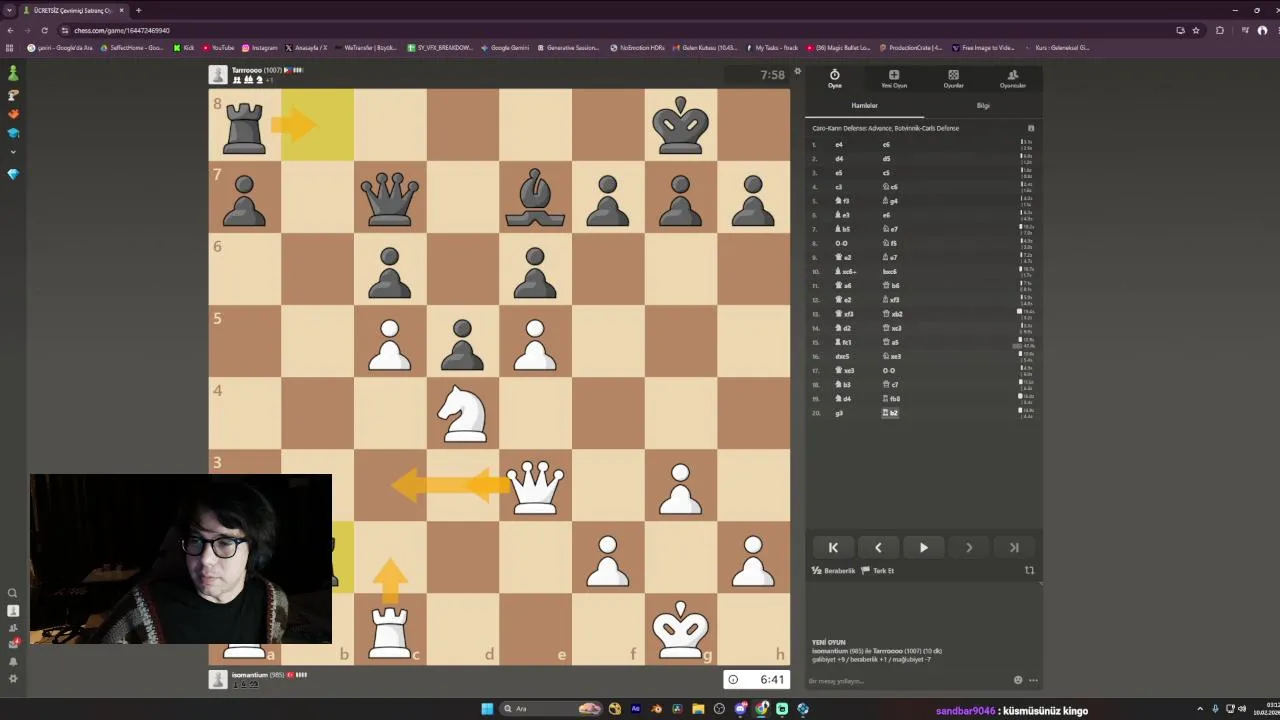Open File Explorer from the taskbar
This screenshot has width=1280, height=720.
pos(698,709)
